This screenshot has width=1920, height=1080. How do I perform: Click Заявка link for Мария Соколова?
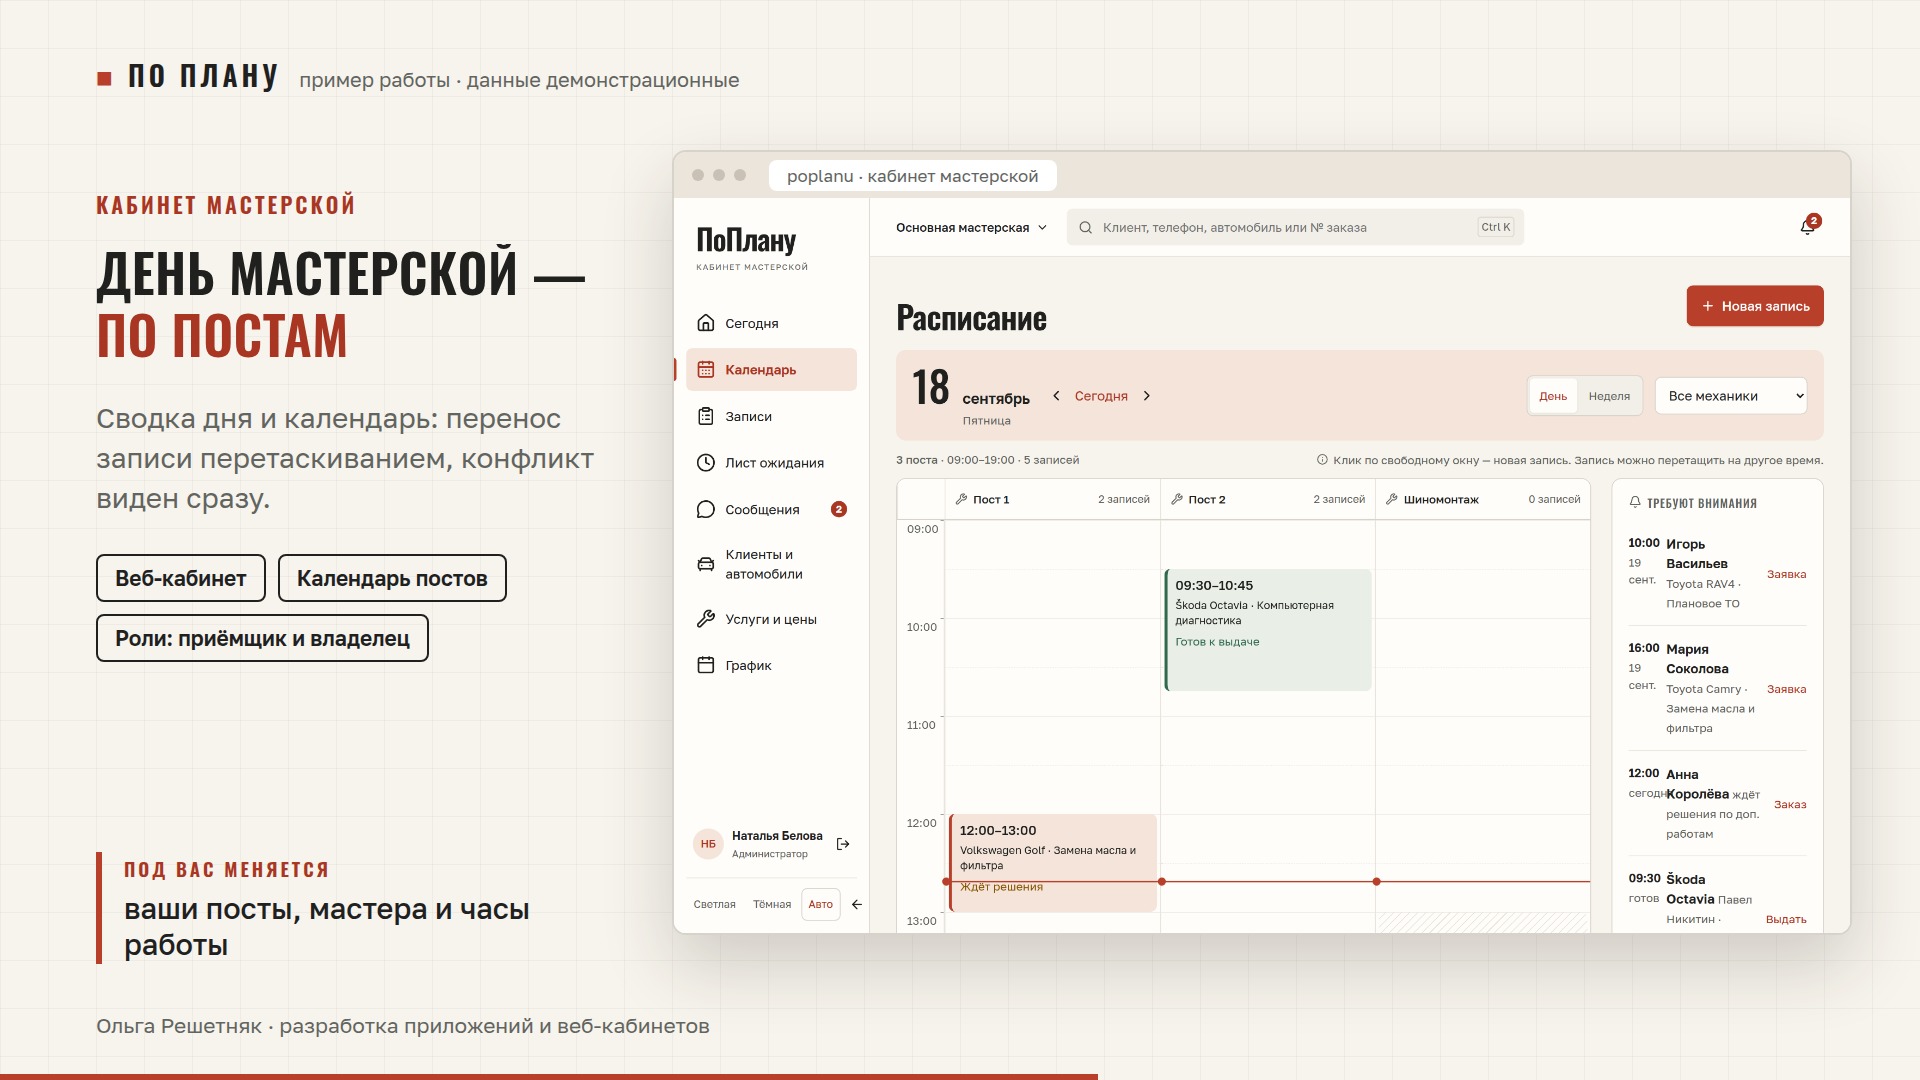point(1786,689)
